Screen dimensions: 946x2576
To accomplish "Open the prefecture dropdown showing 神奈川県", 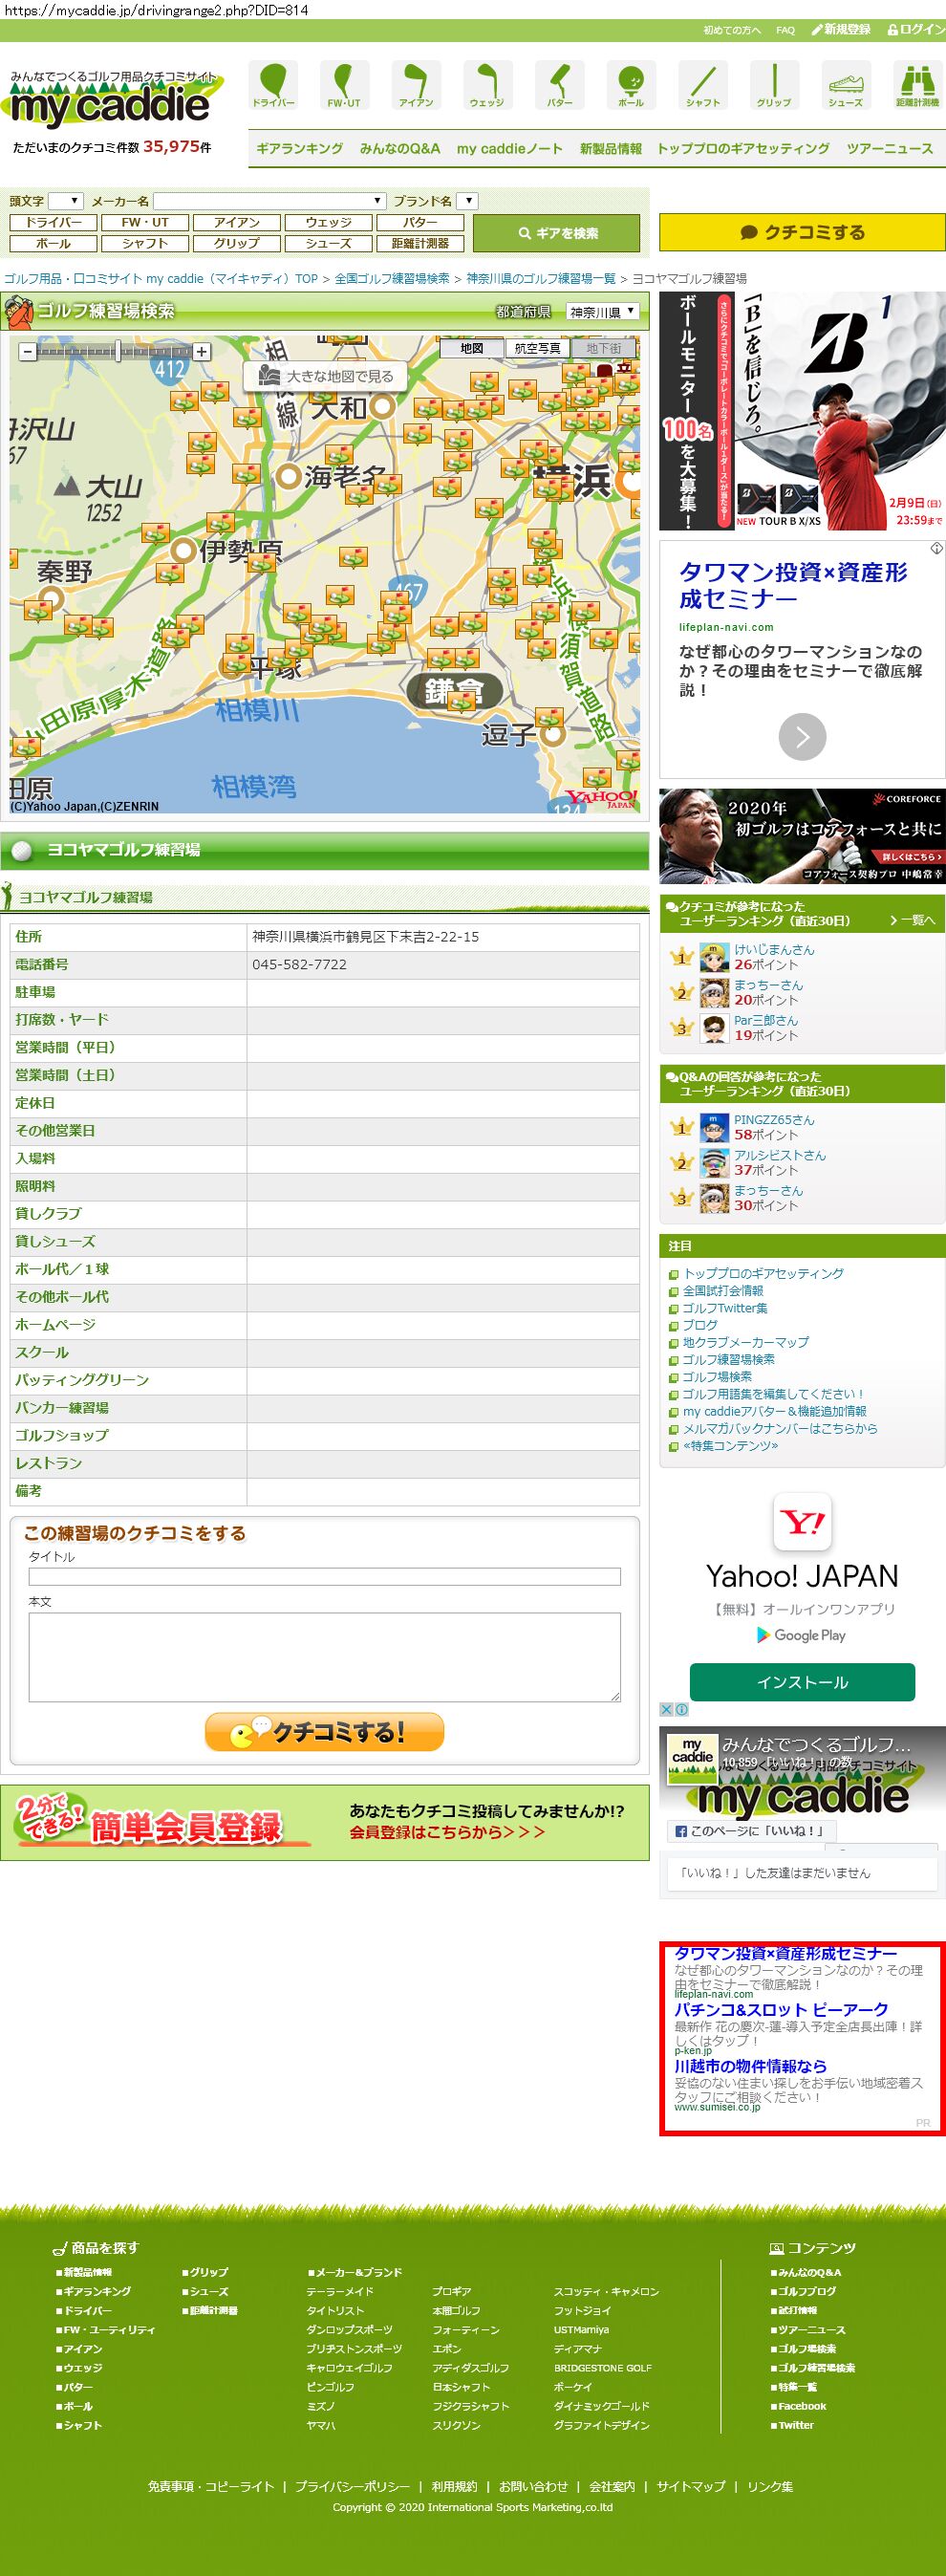I will (602, 312).
